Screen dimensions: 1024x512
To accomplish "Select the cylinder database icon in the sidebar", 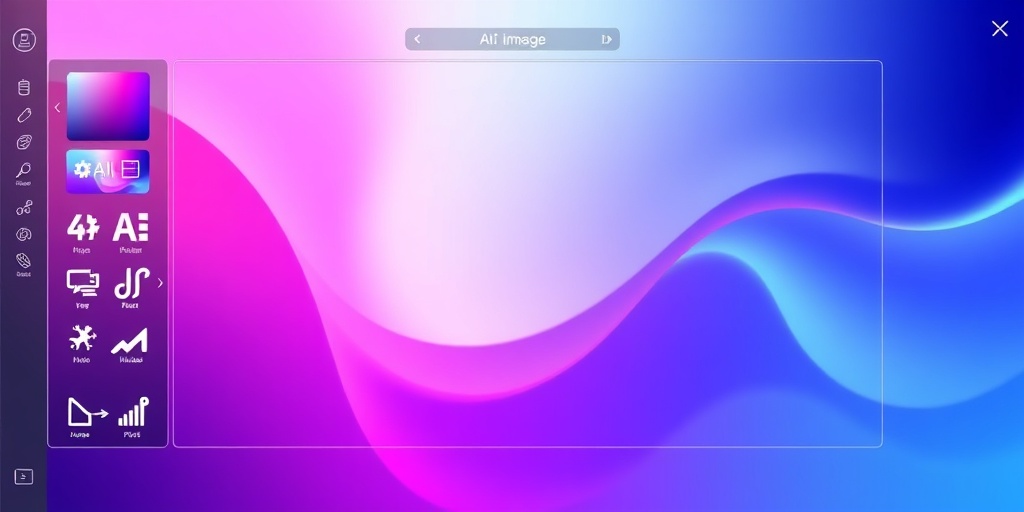I will 24,88.
